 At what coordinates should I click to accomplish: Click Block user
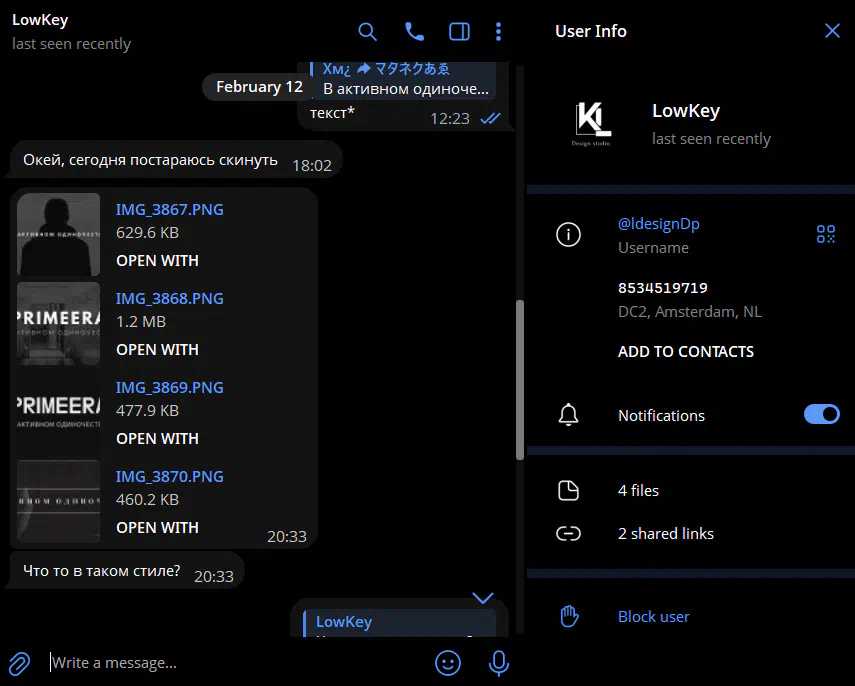653,617
